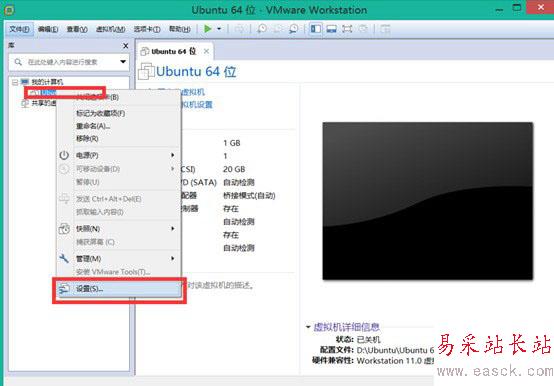Screen dimensions: 554x386
Task: Select the 共享的虚拟机 tree item
Action: click(39, 103)
